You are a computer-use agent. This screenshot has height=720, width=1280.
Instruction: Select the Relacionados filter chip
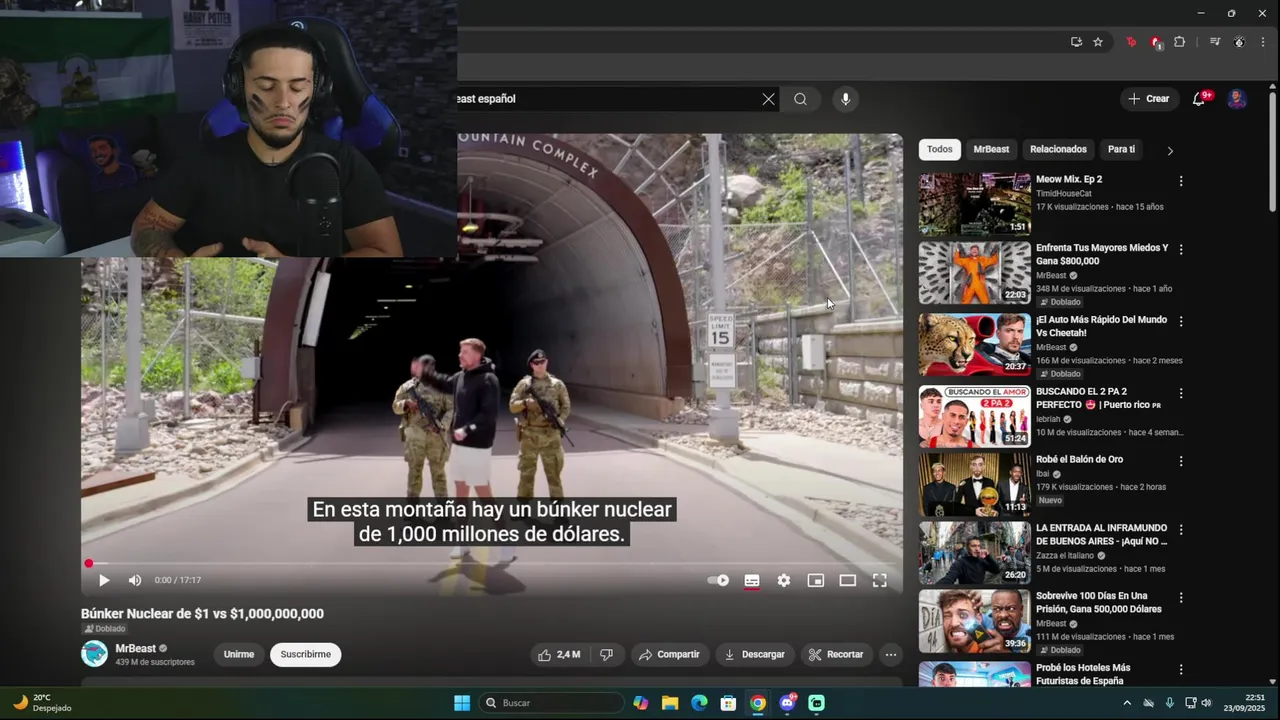pyautogui.click(x=1058, y=149)
